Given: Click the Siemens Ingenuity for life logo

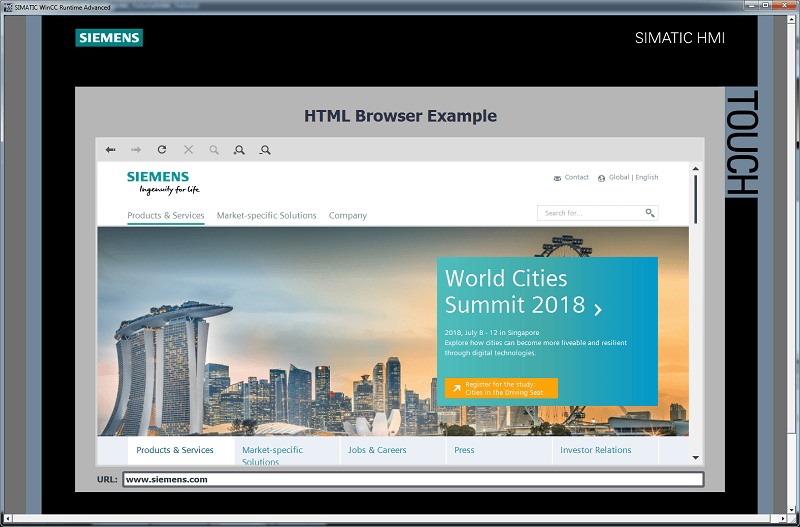Looking at the screenshot, I should click(163, 183).
